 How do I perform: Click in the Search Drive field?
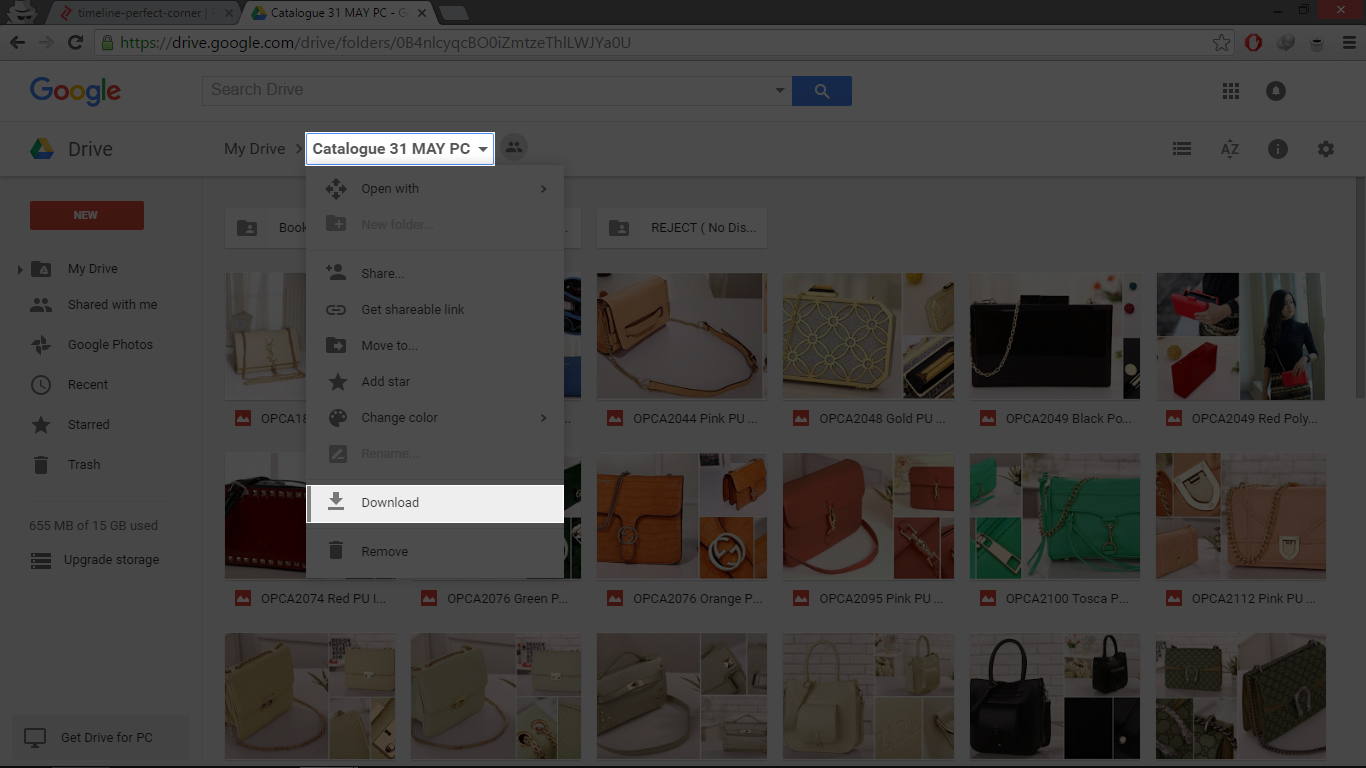[x=490, y=90]
